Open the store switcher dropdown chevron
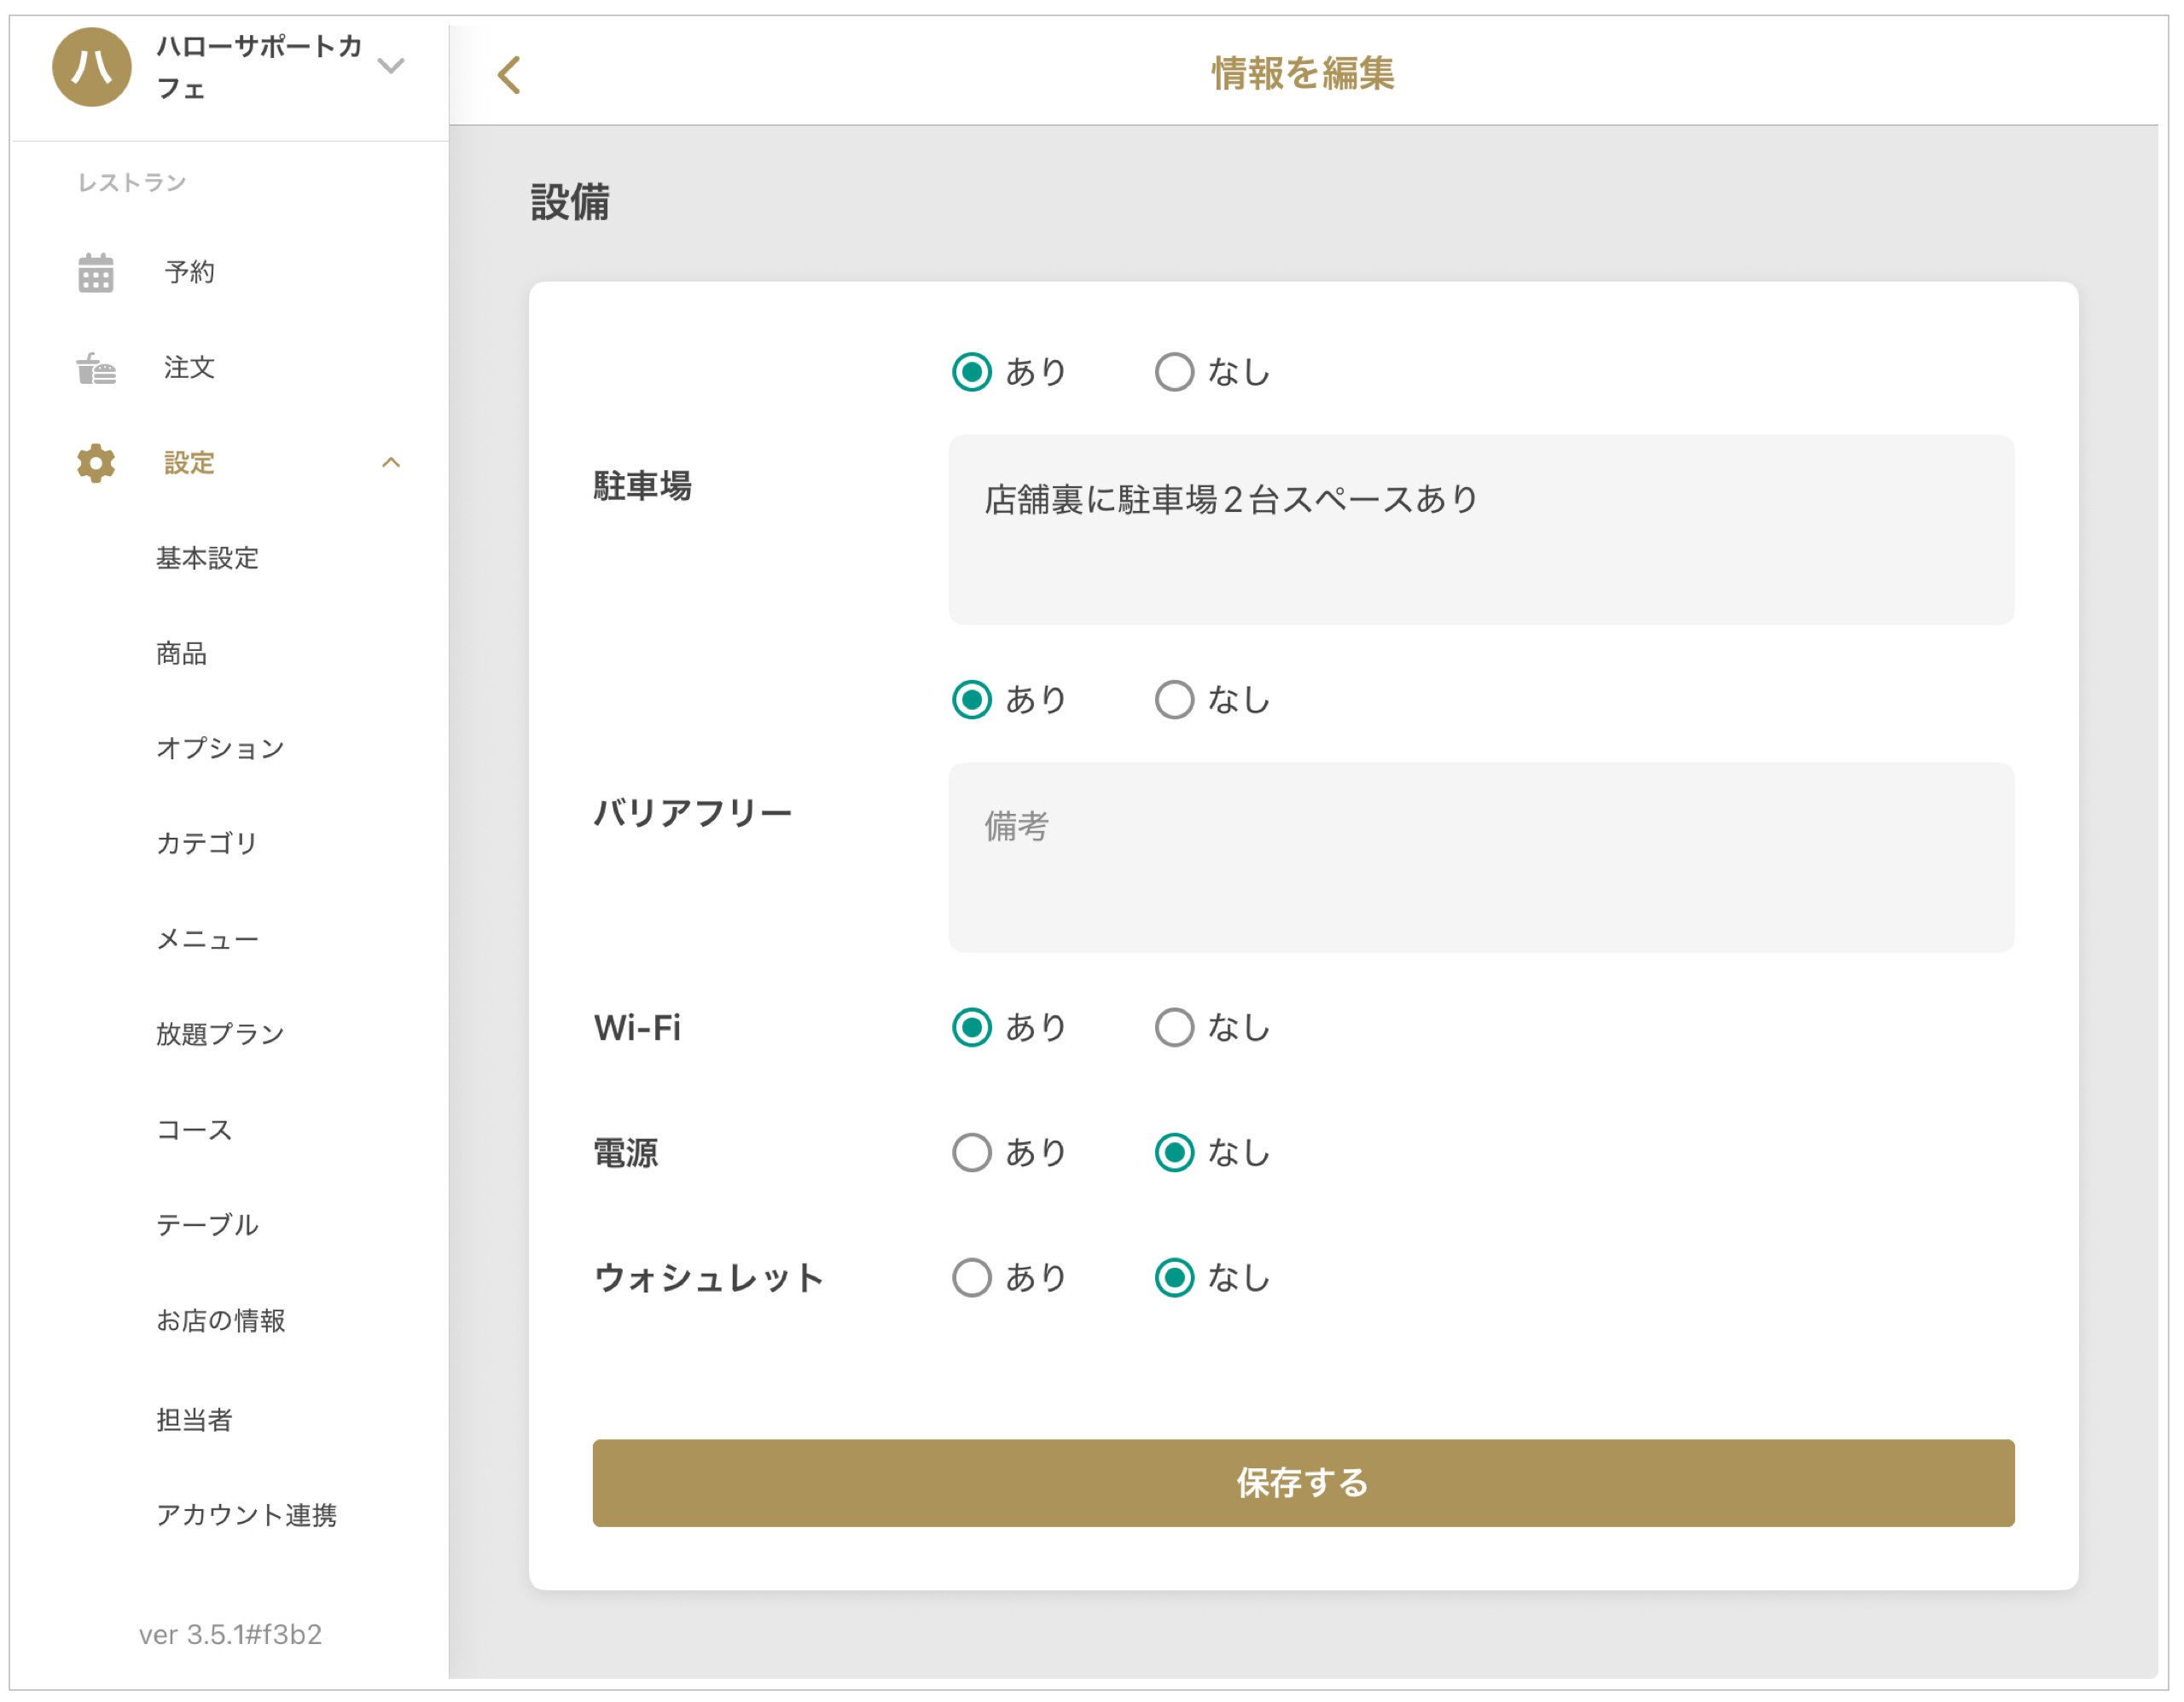2184x1702 pixels. pyautogui.click(x=391, y=66)
